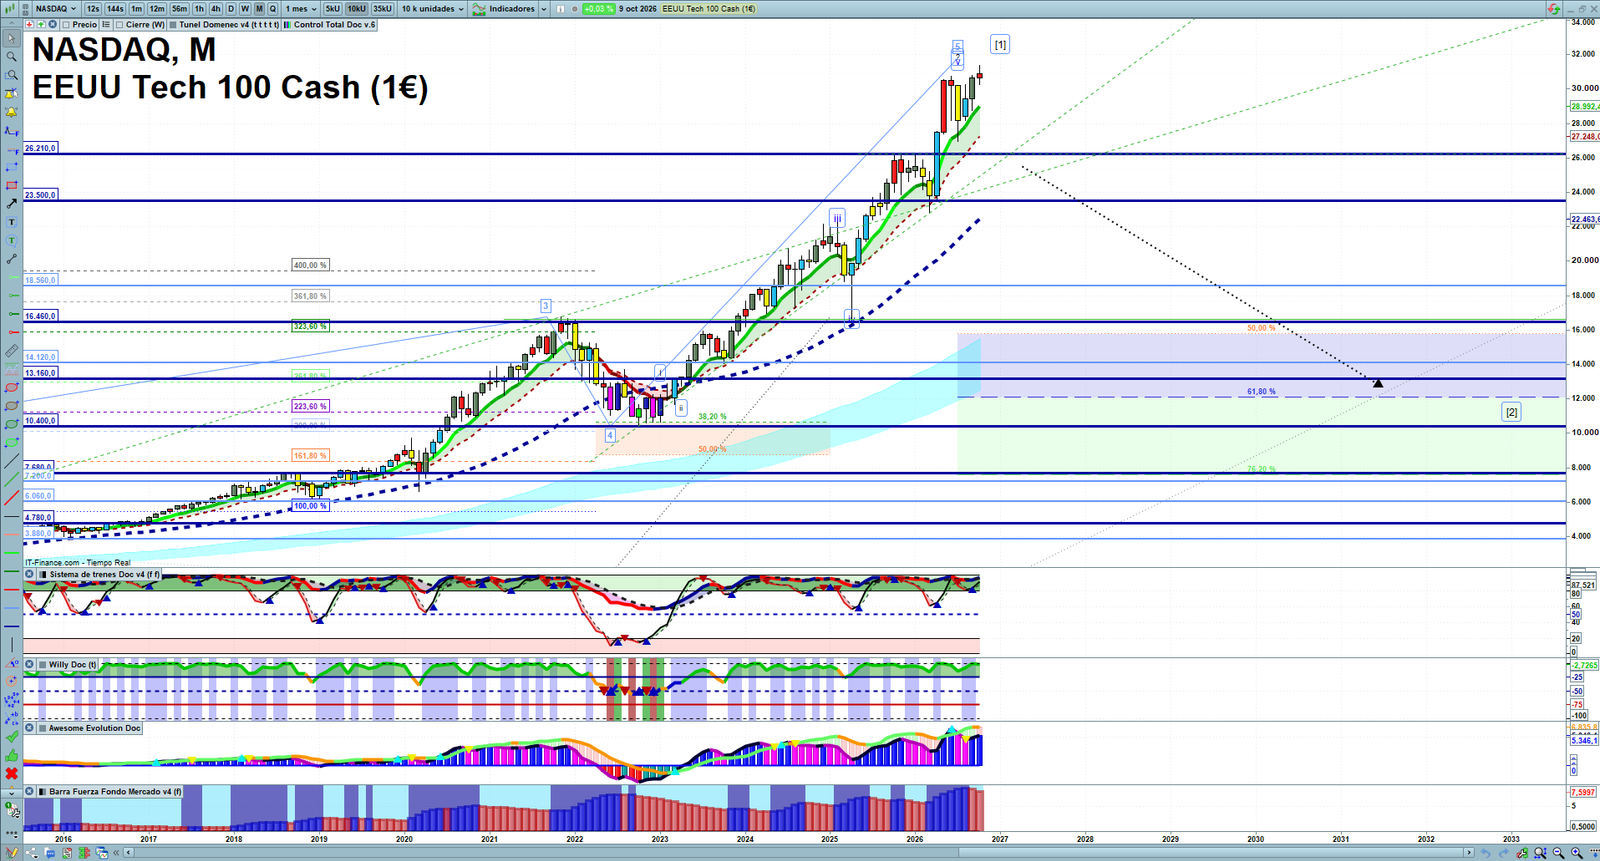Switch to the W weekly timeframe

(245, 9)
